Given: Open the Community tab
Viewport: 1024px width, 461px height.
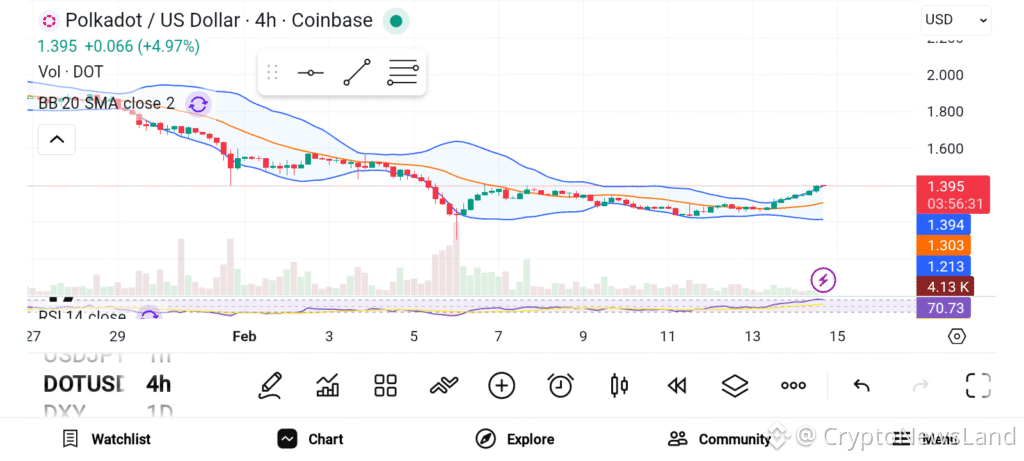Looking at the screenshot, I should click(719, 439).
